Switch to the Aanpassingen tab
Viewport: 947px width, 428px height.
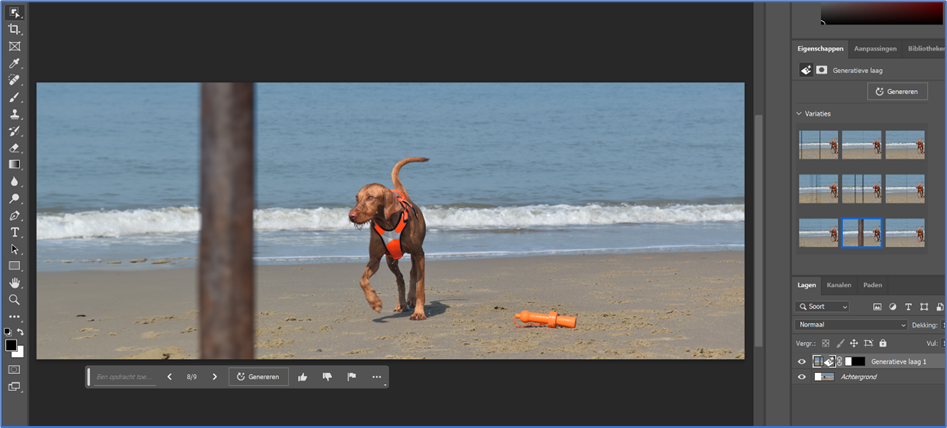point(875,49)
